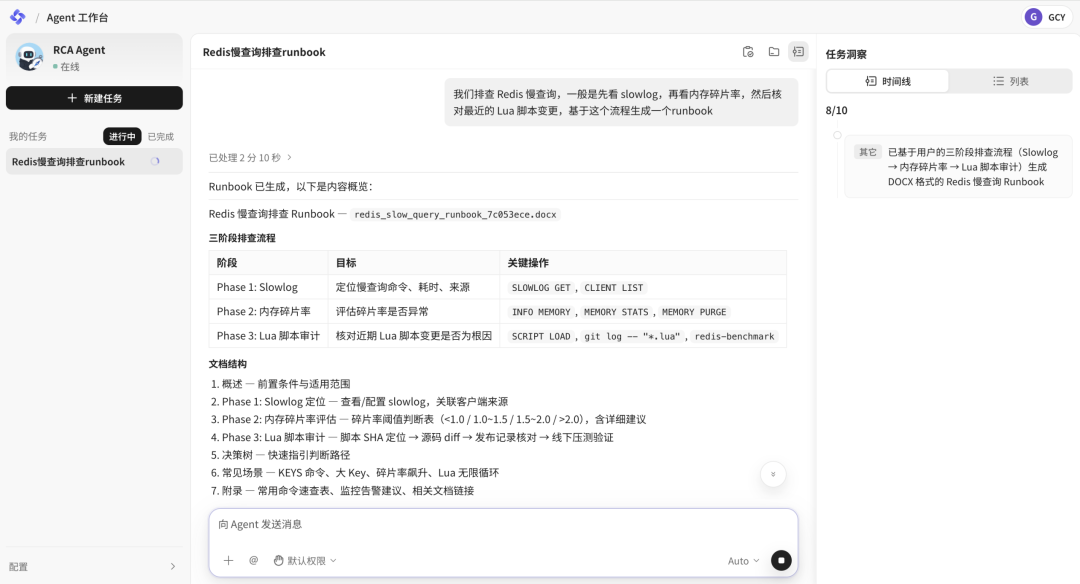This screenshot has width=1080, height=584.
Task: Jump to bottom with the double-chevron button
Action: tap(773, 474)
